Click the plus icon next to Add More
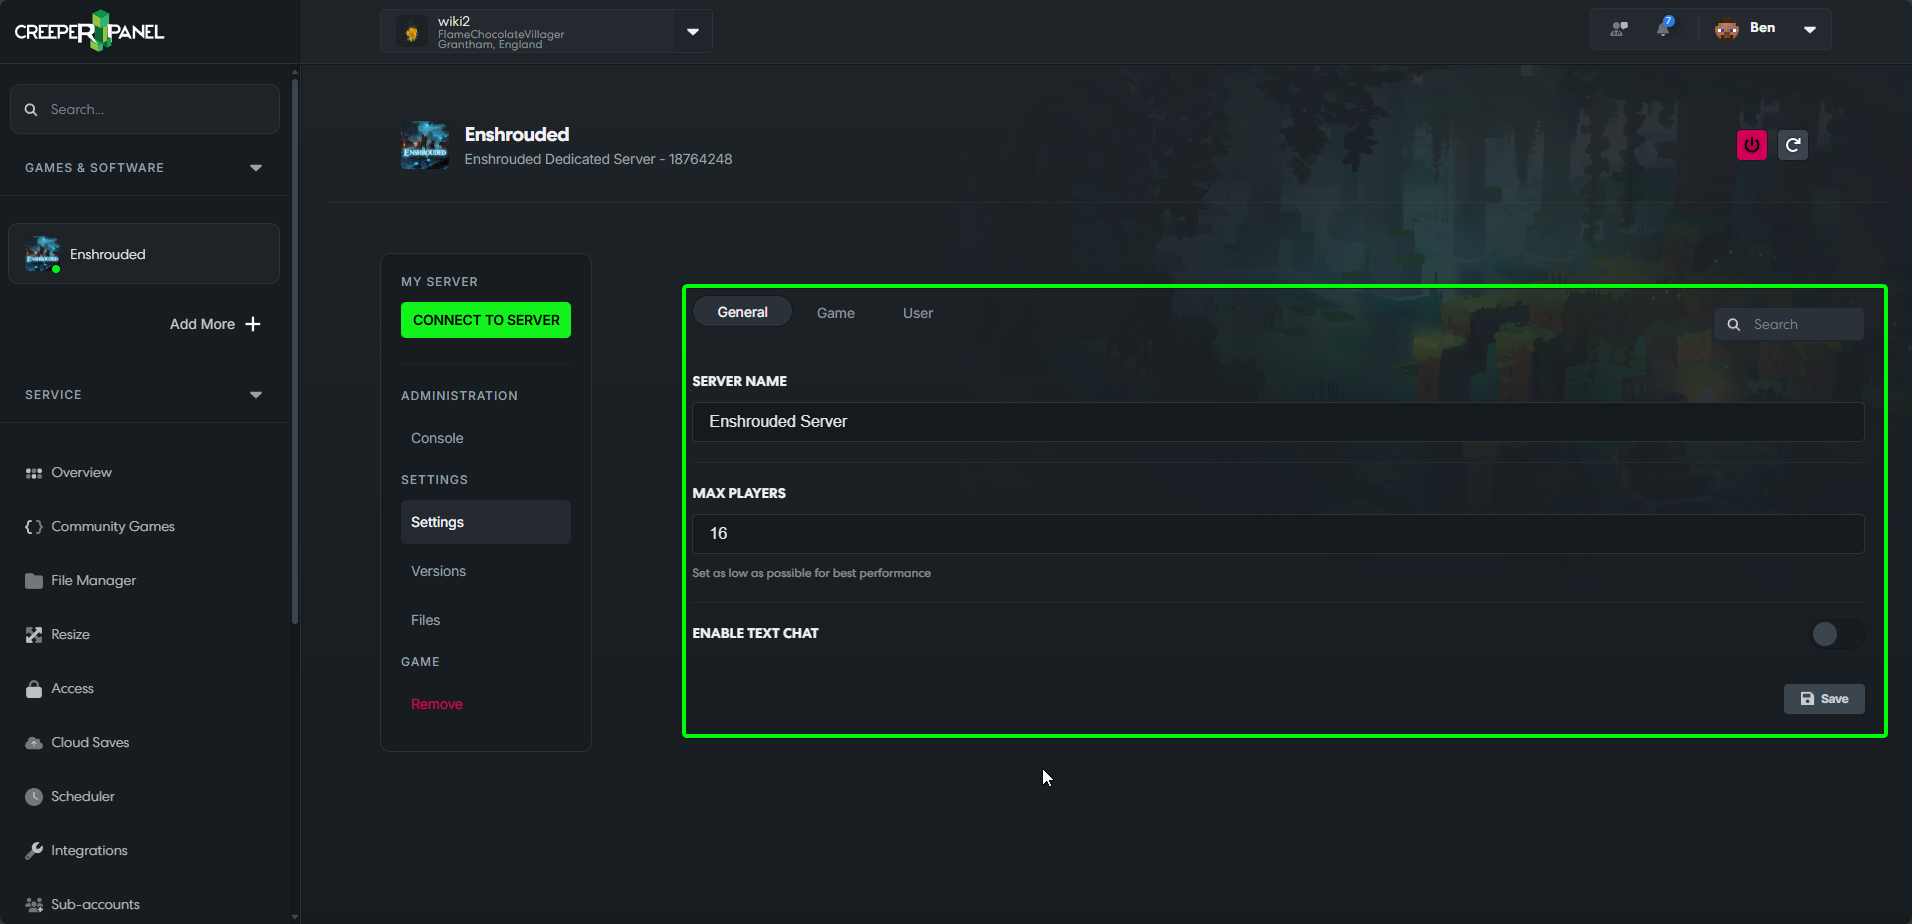Image resolution: width=1912 pixels, height=924 pixels. tap(253, 324)
